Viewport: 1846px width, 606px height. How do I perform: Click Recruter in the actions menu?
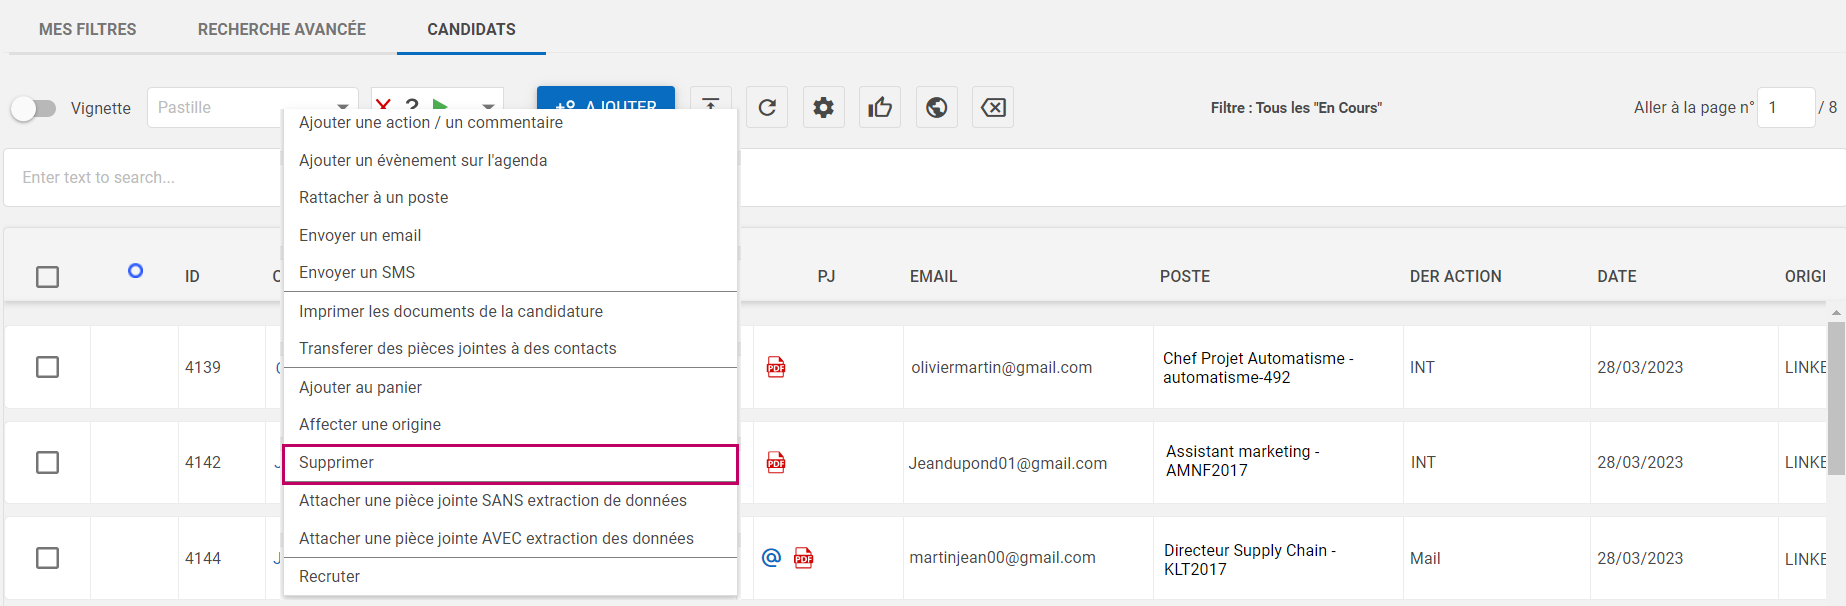[x=330, y=576]
